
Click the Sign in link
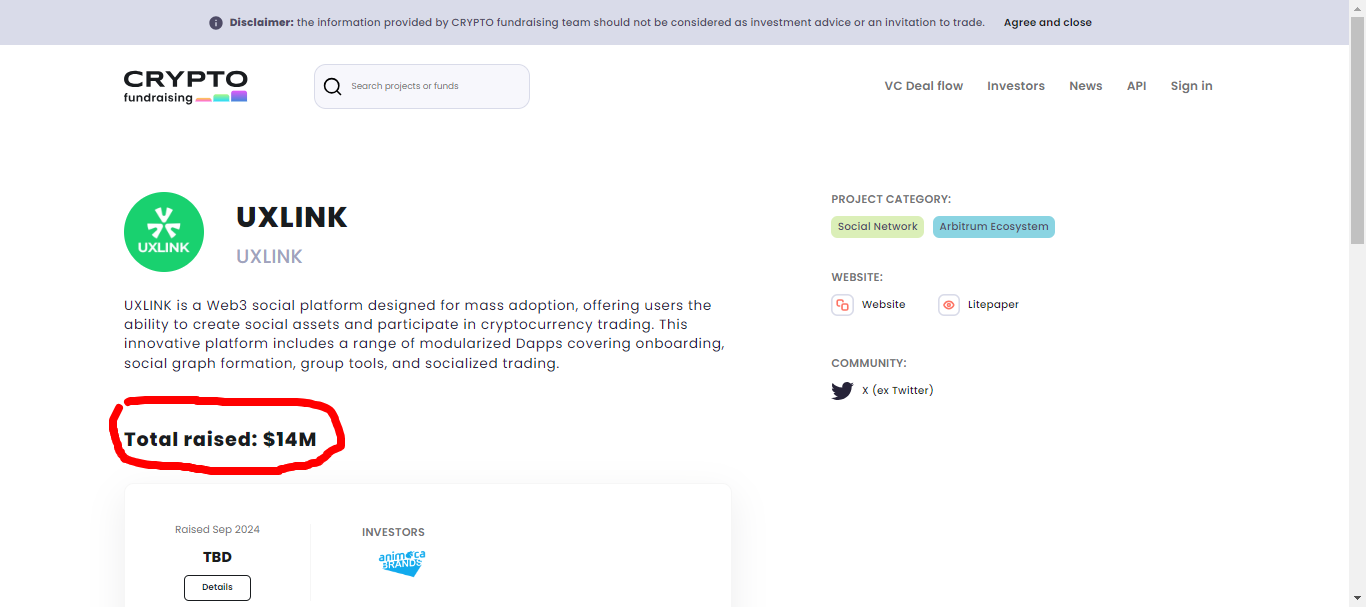tap(1191, 86)
